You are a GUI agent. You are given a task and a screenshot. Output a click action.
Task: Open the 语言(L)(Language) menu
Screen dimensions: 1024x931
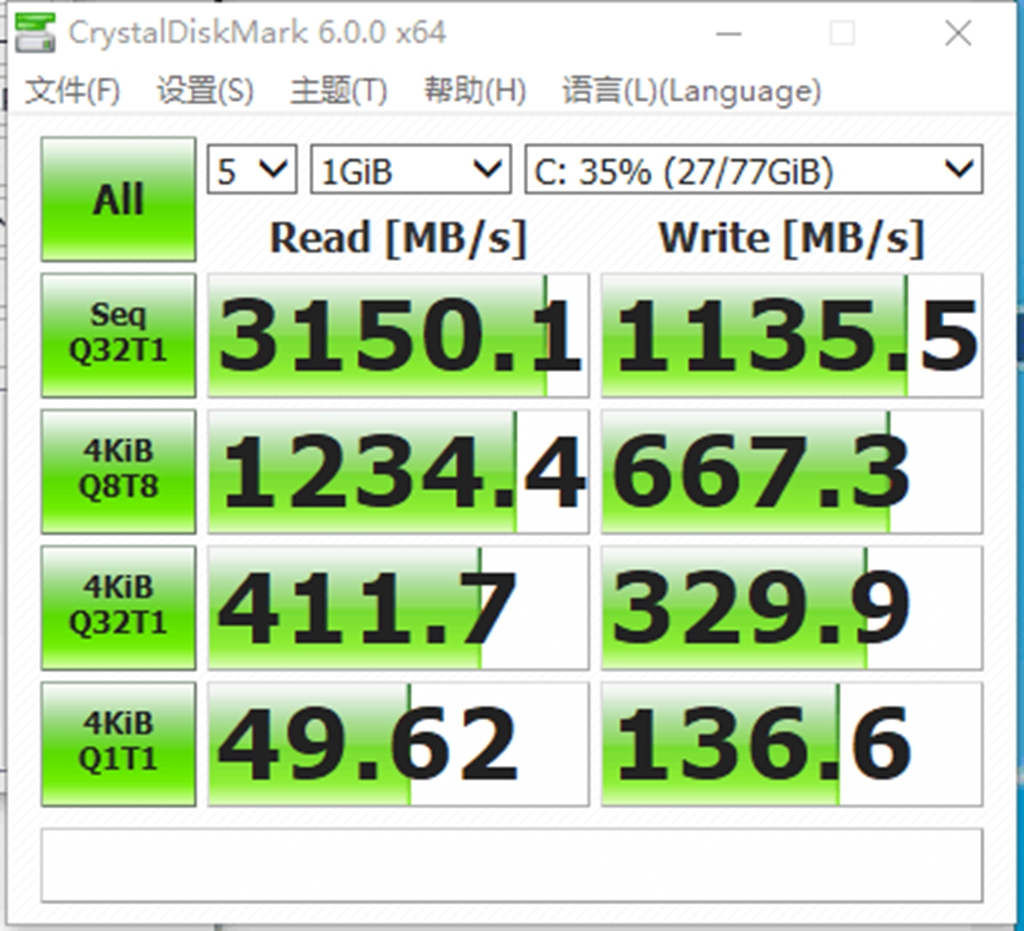point(691,92)
